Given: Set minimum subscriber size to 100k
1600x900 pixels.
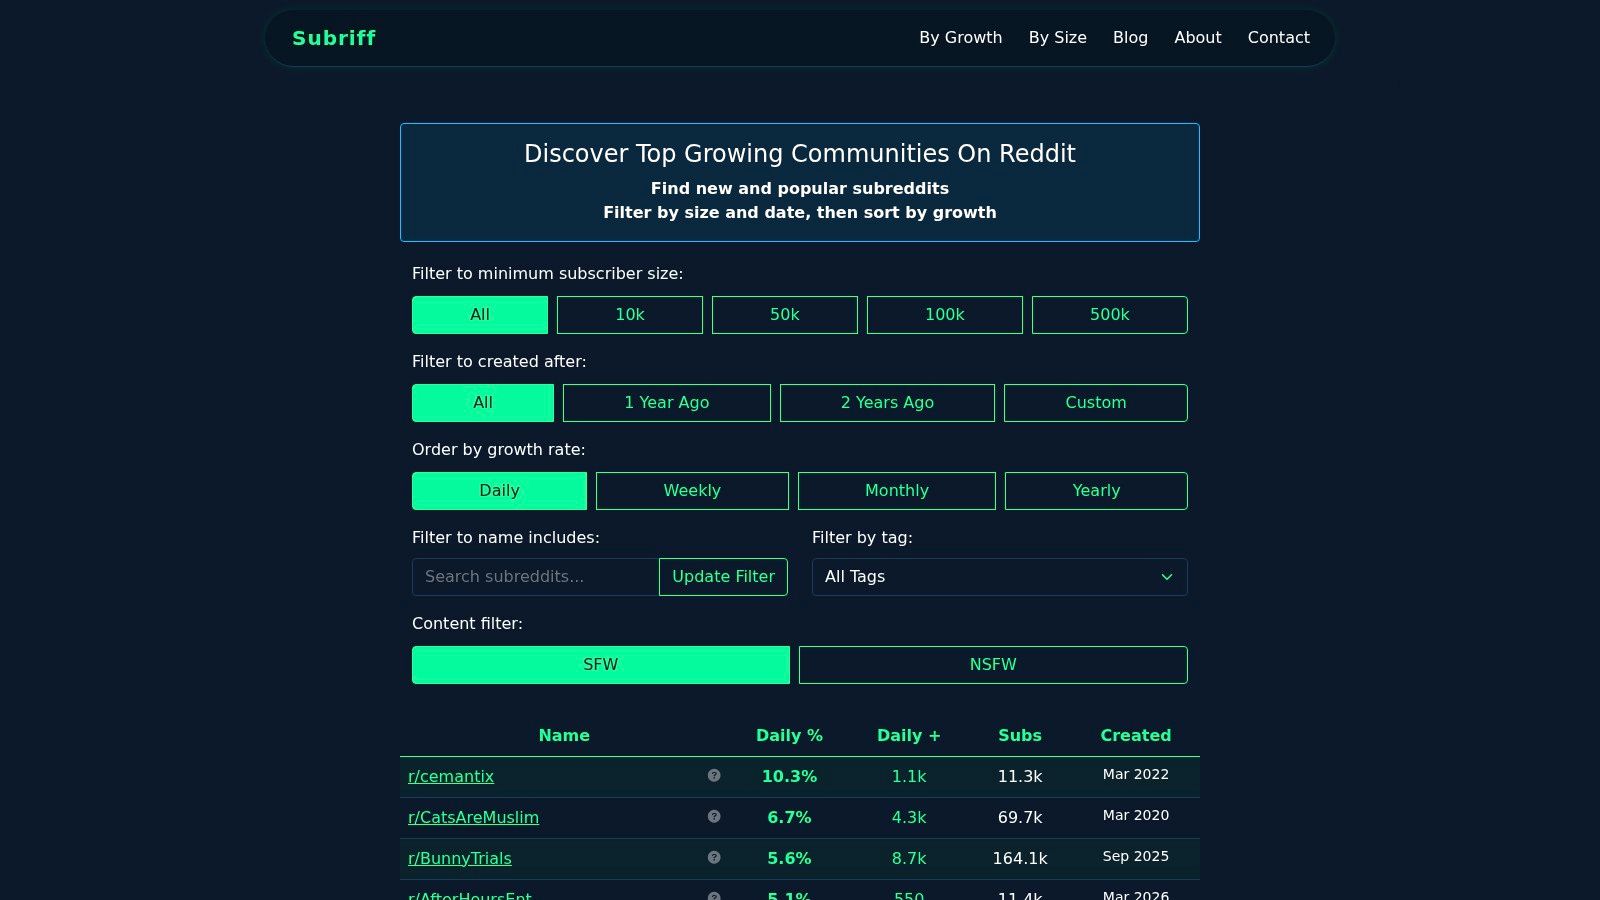Looking at the screenshot, I should click(945, 315).
